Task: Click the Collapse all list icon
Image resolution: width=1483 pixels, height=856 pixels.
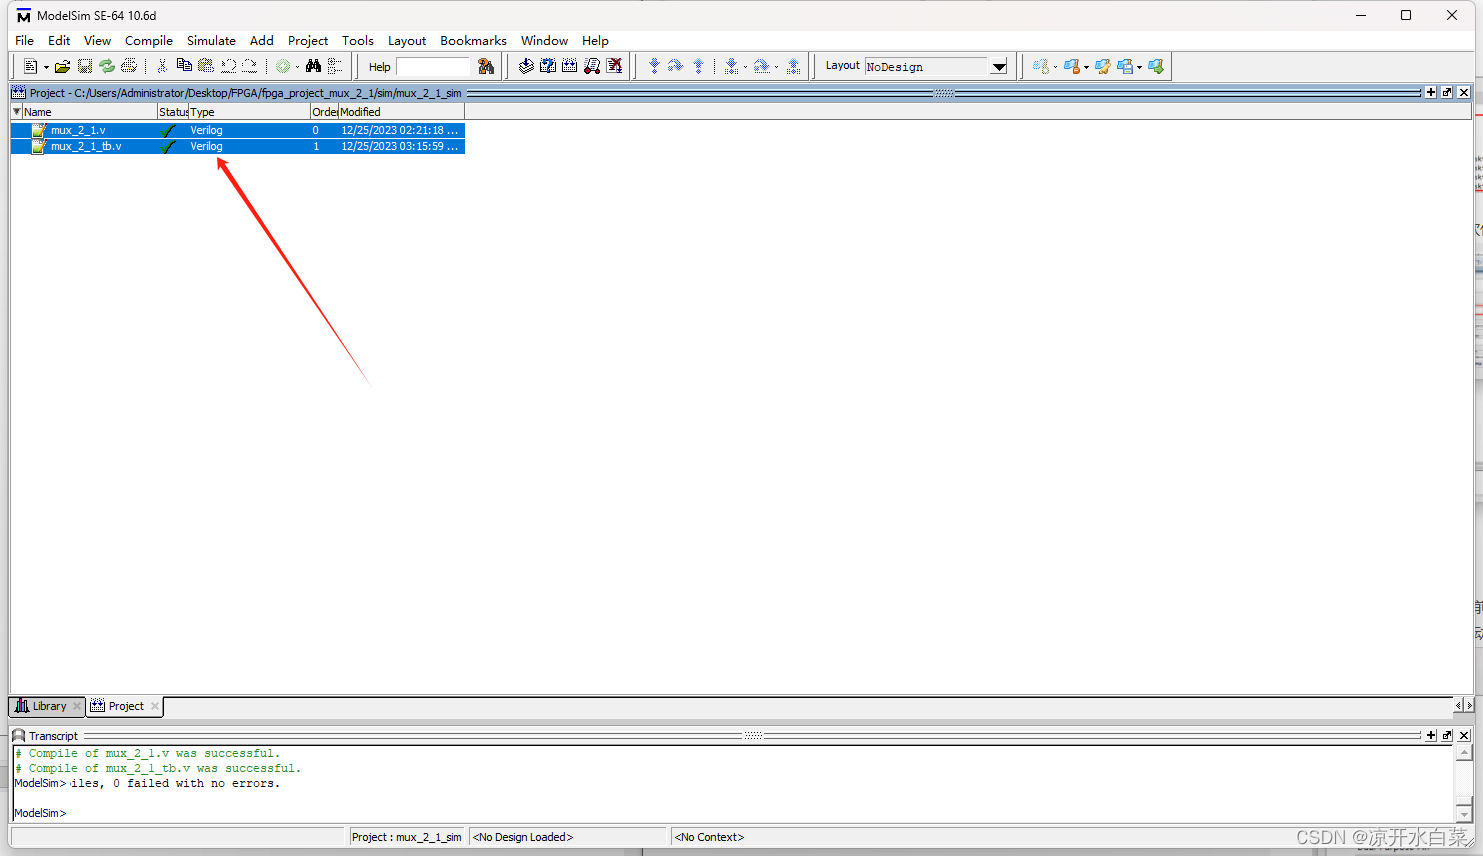Action: (x=335, y=66)
